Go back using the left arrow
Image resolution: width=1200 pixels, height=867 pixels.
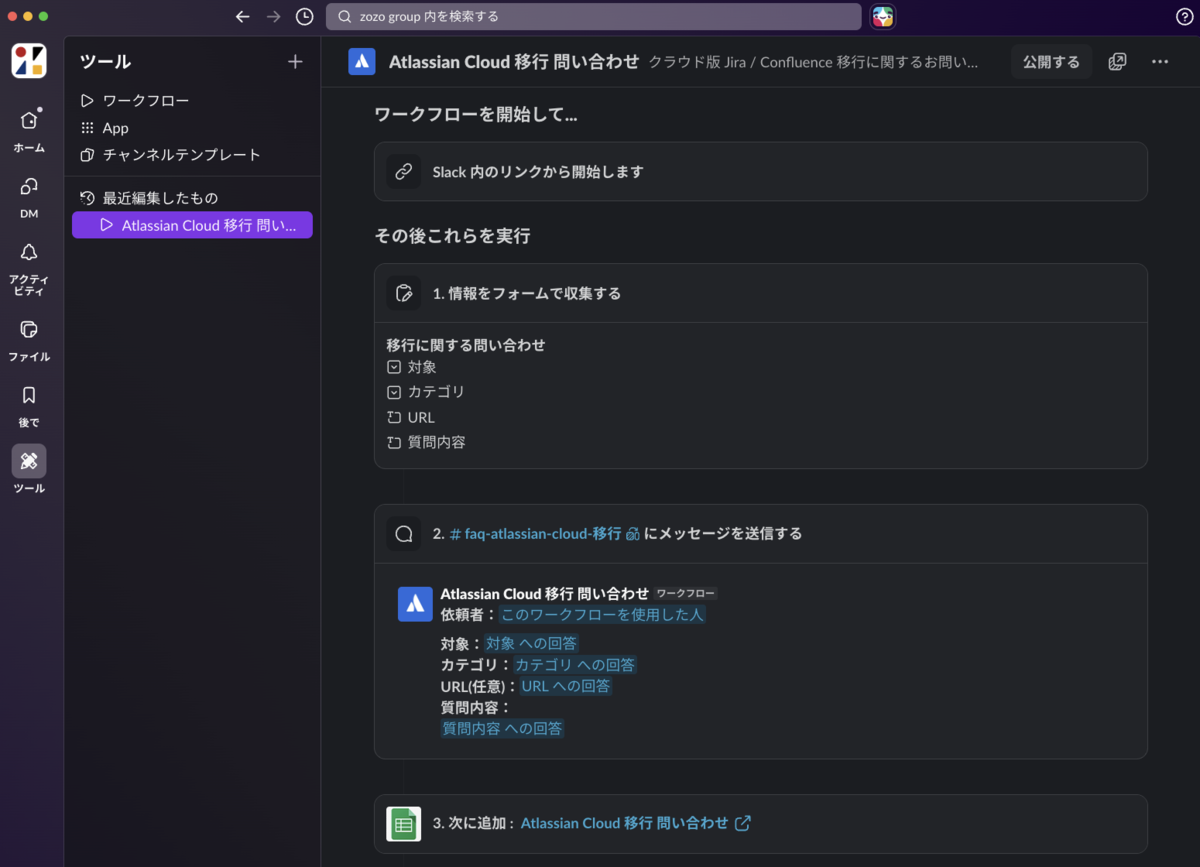click(242, 17)
